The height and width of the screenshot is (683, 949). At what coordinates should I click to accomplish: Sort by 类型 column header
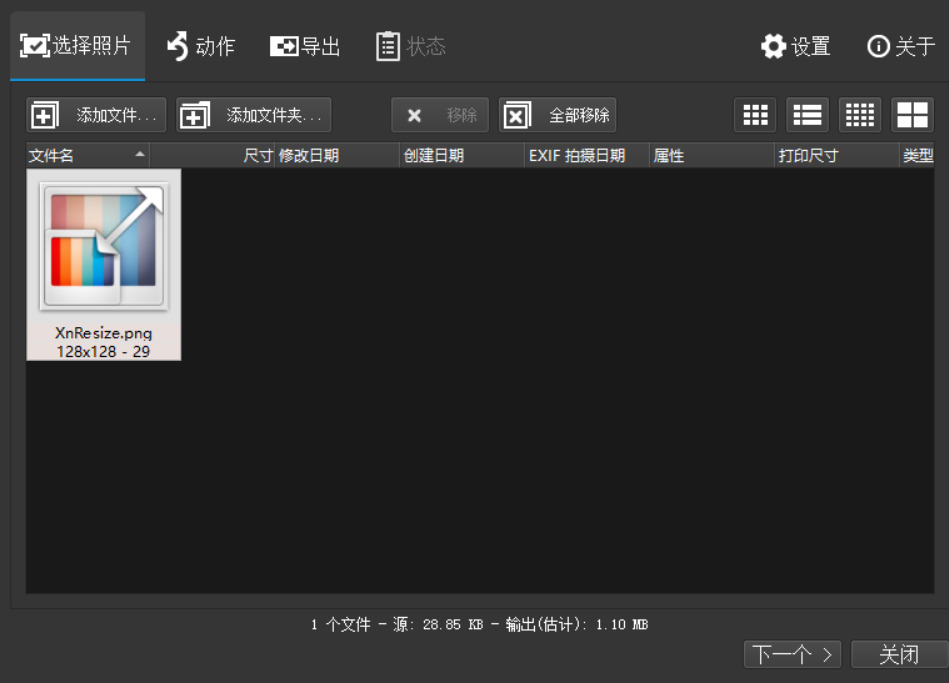pyautogui.click(x=917, y=156)
